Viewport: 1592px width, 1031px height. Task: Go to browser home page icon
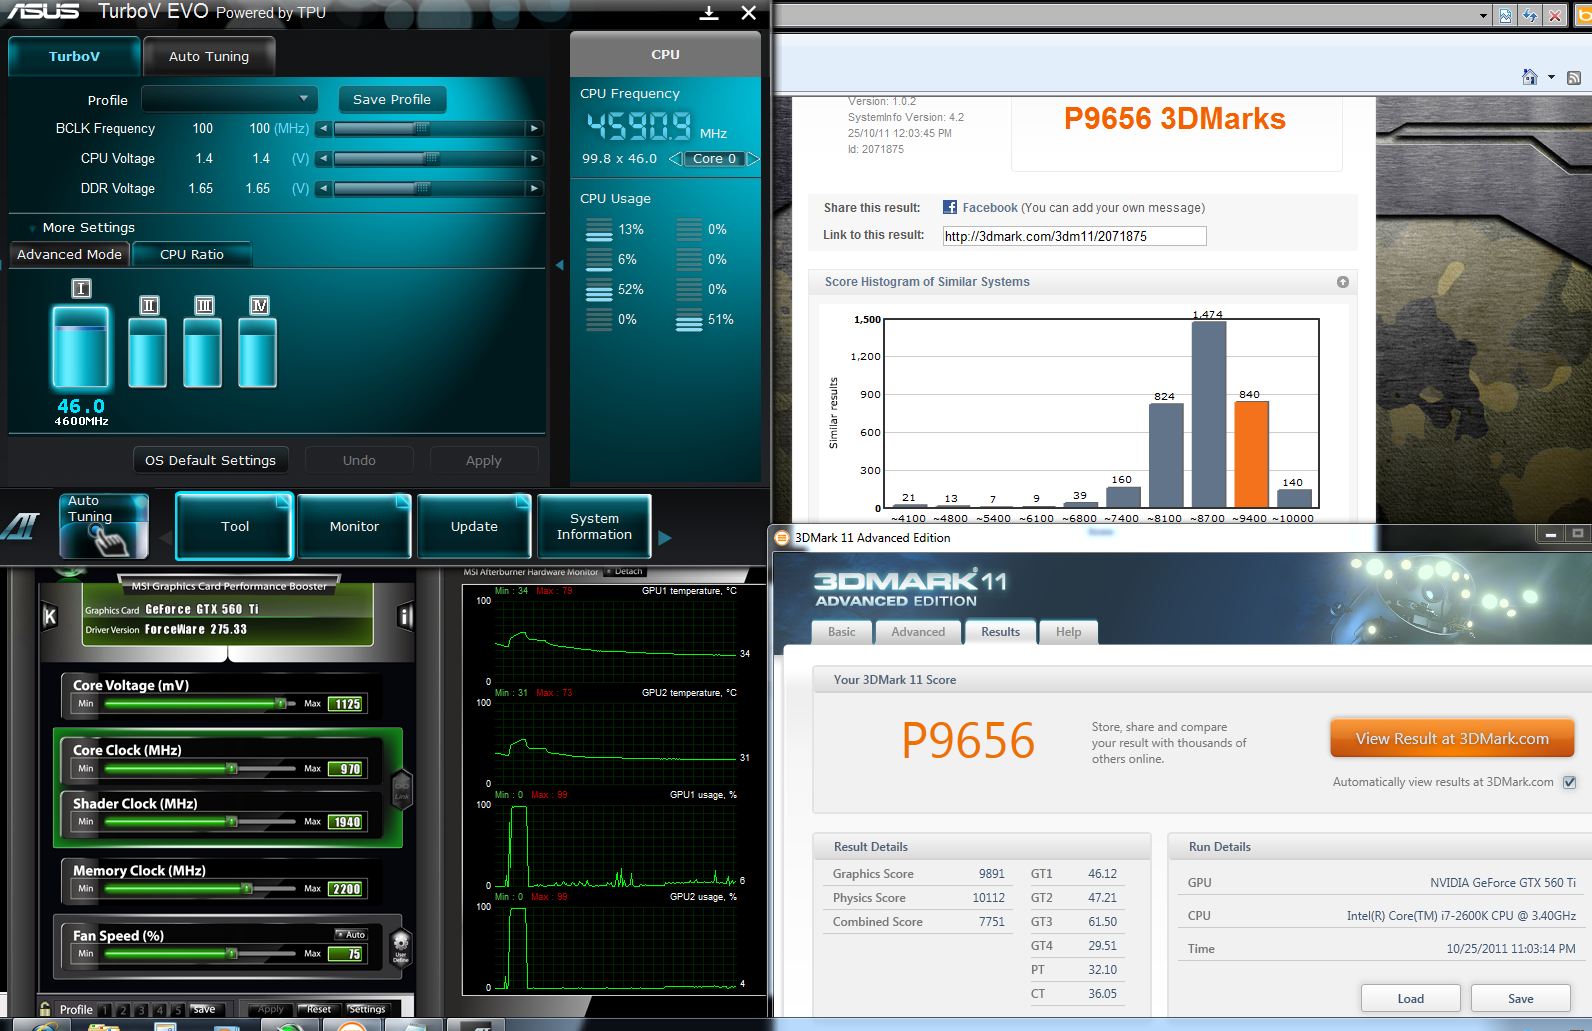[1529, 77]
